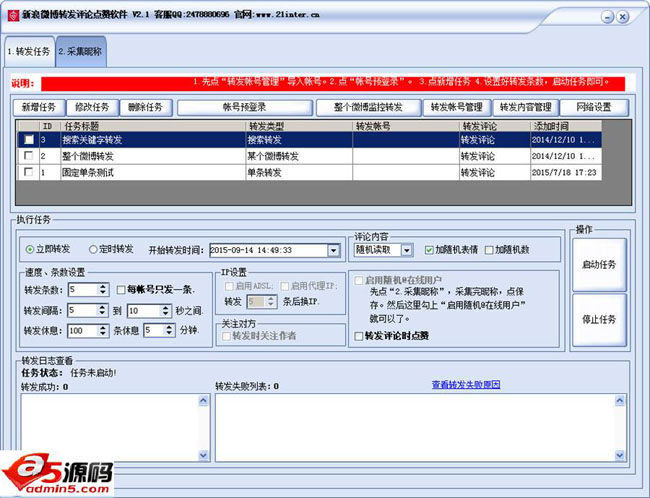Image resolution: width=650 pixels, height=498 pixels.
Task: Check the box for task ID 3
Action: click(29, 140)
